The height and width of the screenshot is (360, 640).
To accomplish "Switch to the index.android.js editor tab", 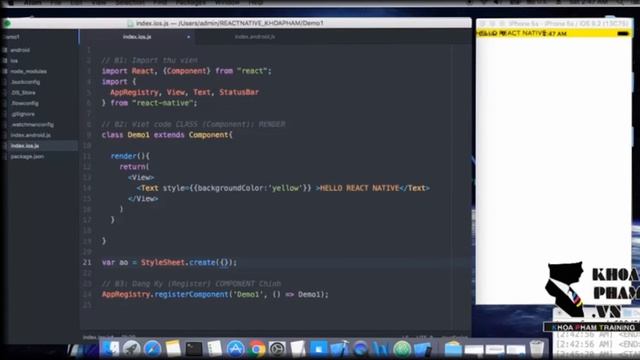I will coord(255,37).
